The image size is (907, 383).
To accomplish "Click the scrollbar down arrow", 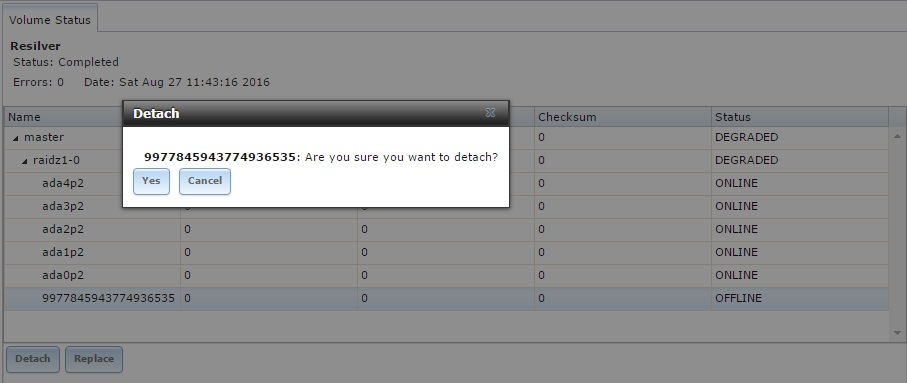I will 897,333.
